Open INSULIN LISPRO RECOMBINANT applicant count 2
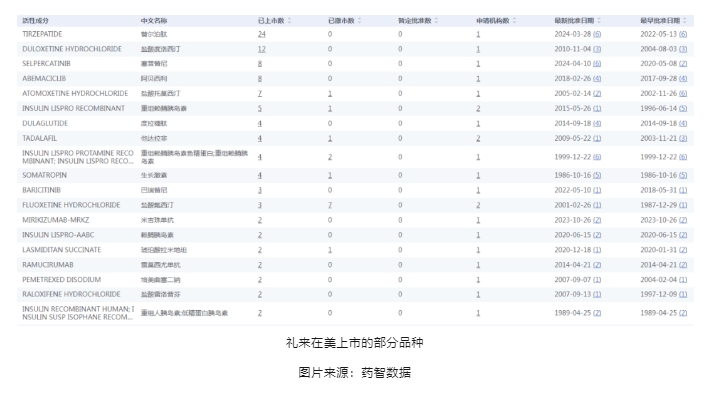The height and width of the screenshot is (399, 707). pyautogui.click(x=478, y=109)
